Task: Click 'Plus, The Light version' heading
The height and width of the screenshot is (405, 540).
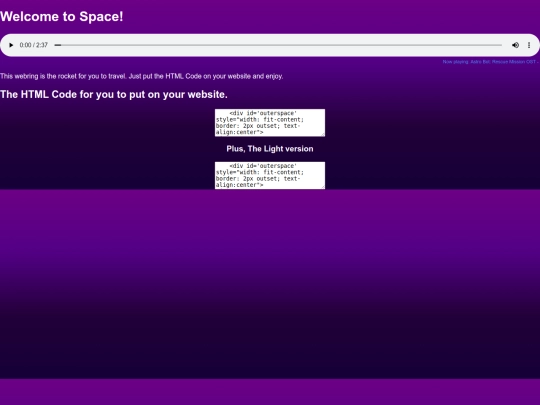Action: point(270,149)
